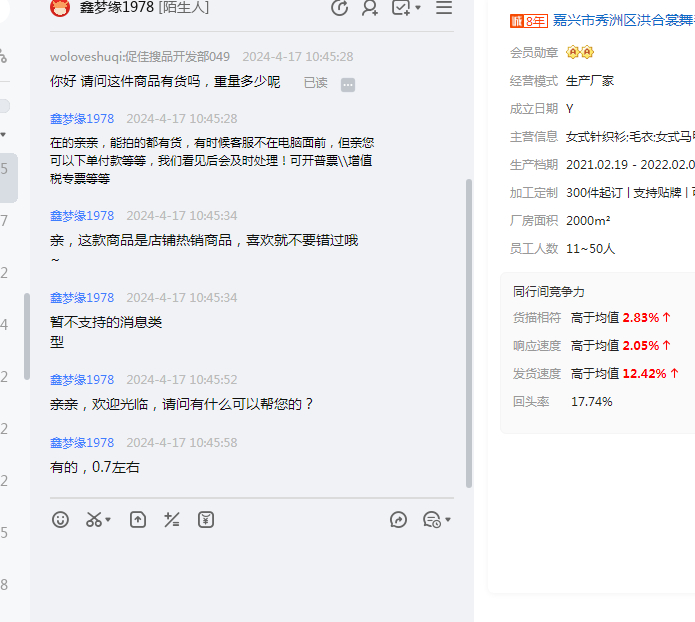Click the add contact person icon
695x622 pixels.
[x=370, y=8]
